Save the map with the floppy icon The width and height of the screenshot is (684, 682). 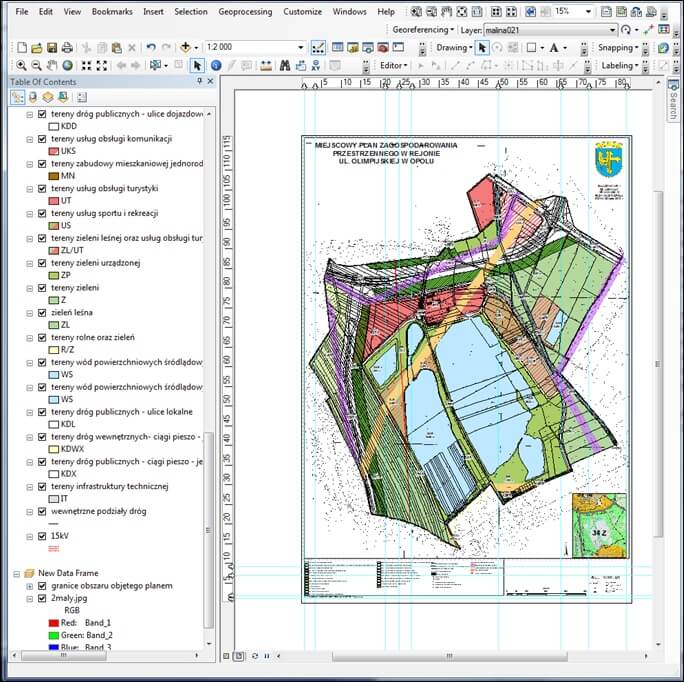52,48
